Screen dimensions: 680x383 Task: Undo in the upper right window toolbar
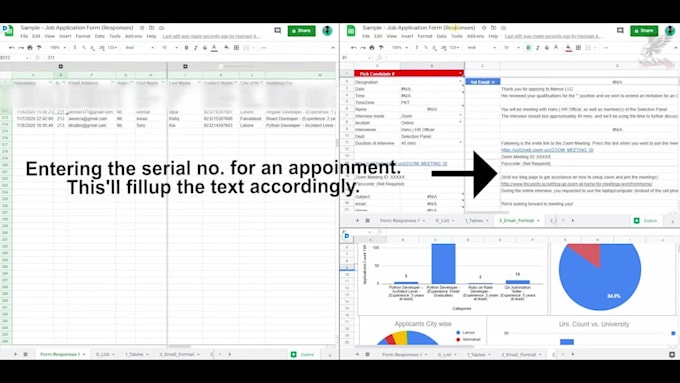tap(354, 47)
